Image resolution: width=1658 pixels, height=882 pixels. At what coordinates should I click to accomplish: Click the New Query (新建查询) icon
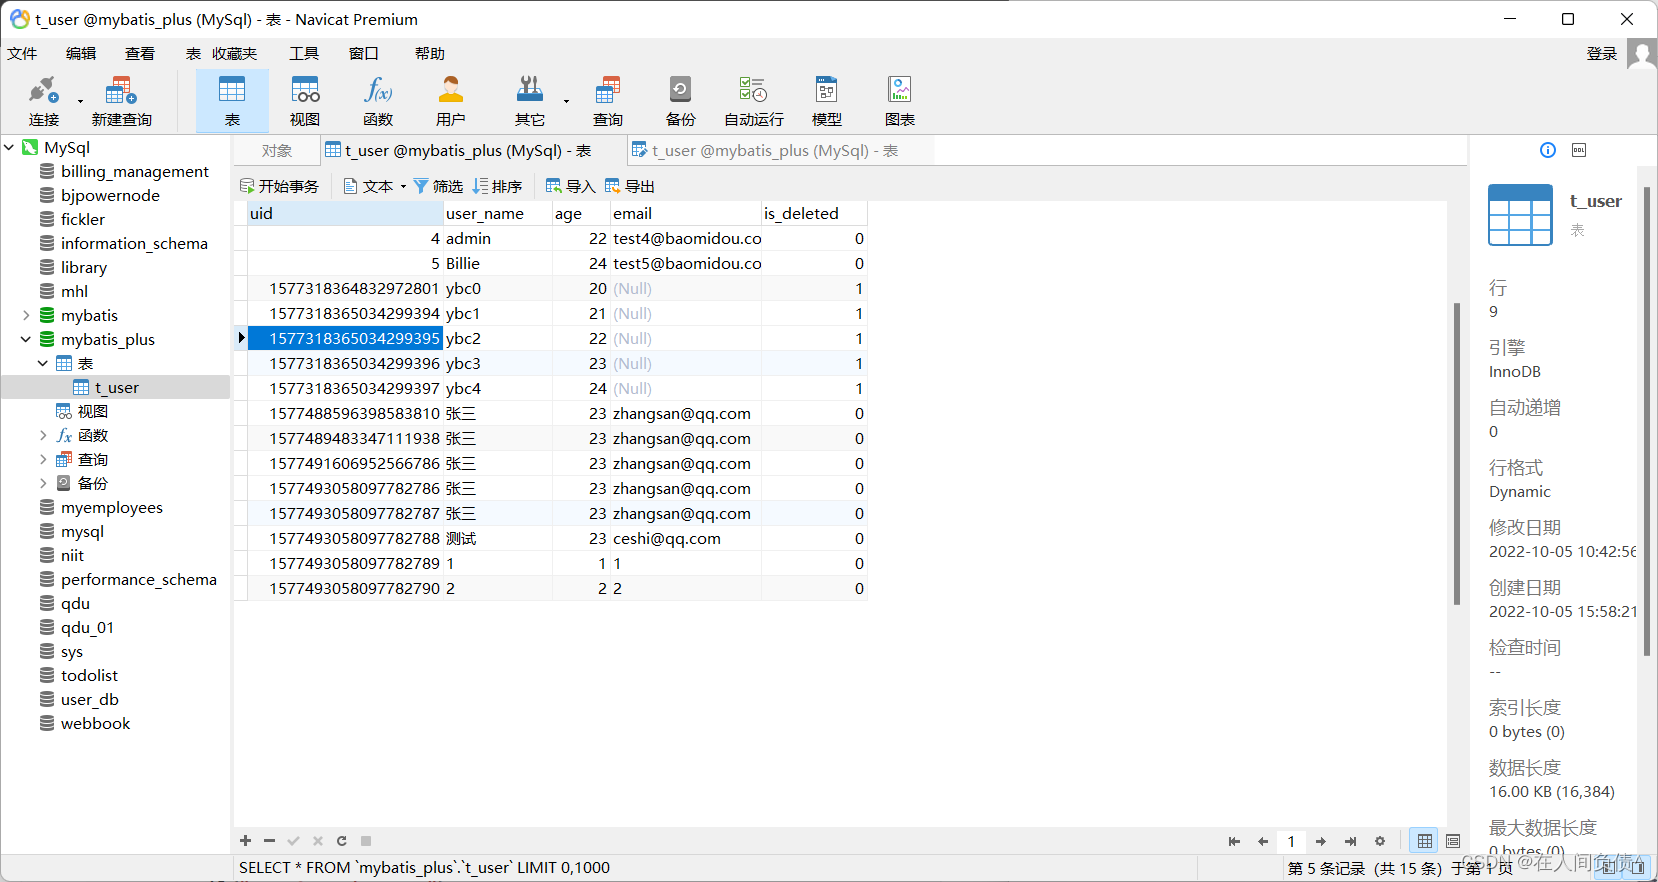click(121, 101)
